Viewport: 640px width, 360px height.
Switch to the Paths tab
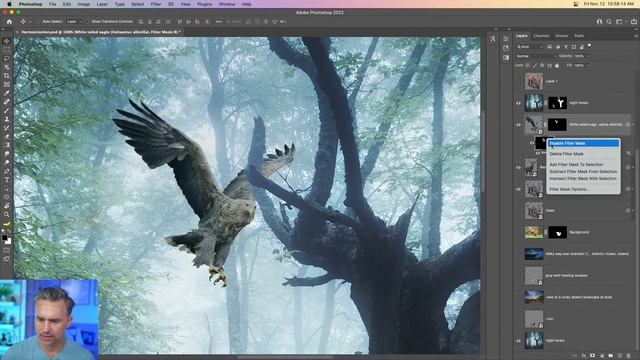[579, 36]
